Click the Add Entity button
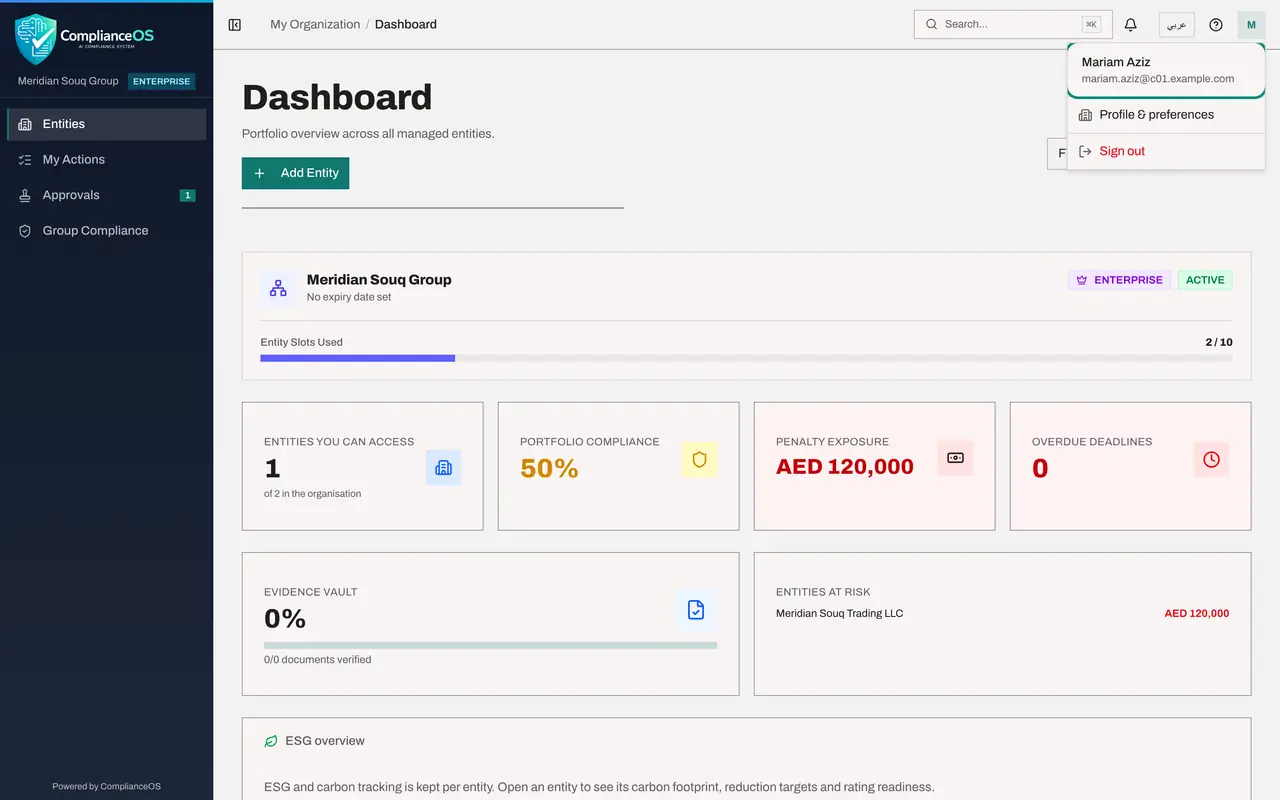Image resolution: width=1280 pixels, height=800 pixels. (295, 173)
